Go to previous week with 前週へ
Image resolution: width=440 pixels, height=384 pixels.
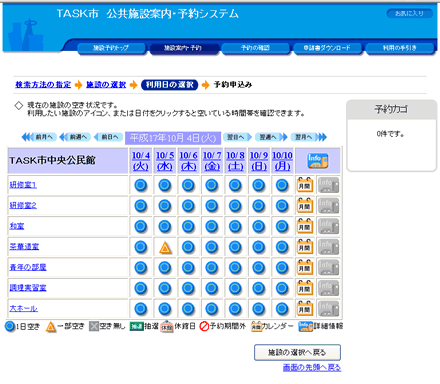pyautogui.click(x=75, y=137)
